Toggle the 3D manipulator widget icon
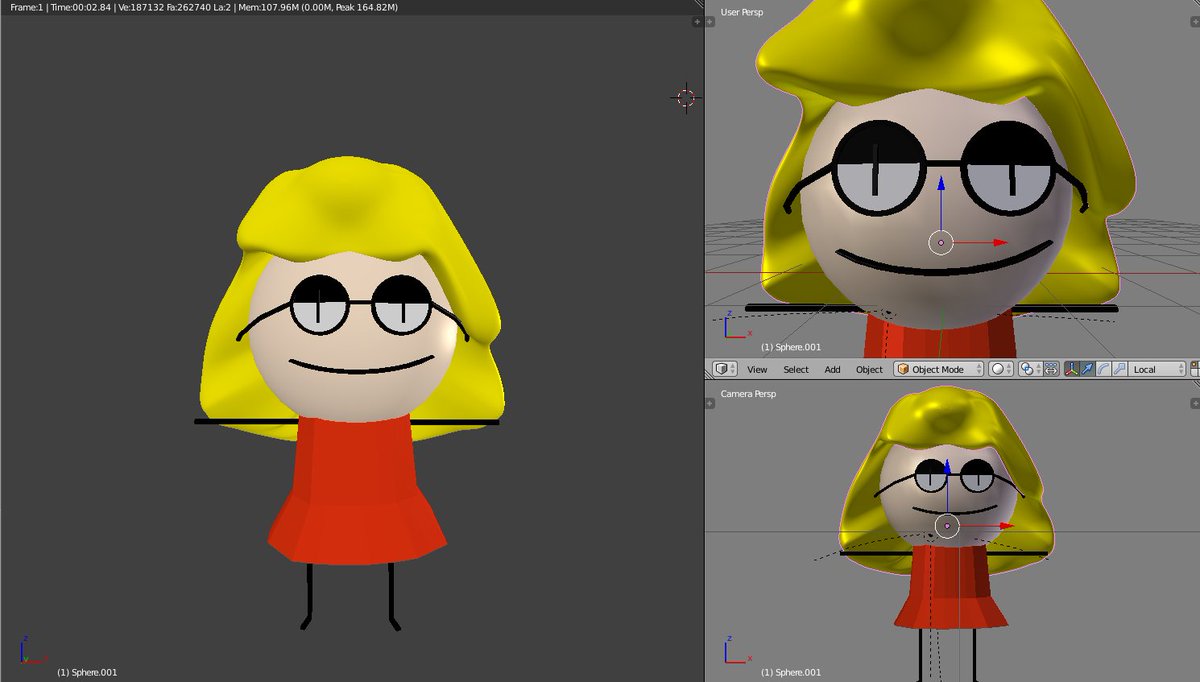The image size is (1200, 682). pyautogui.click(x=1071, y=369)
